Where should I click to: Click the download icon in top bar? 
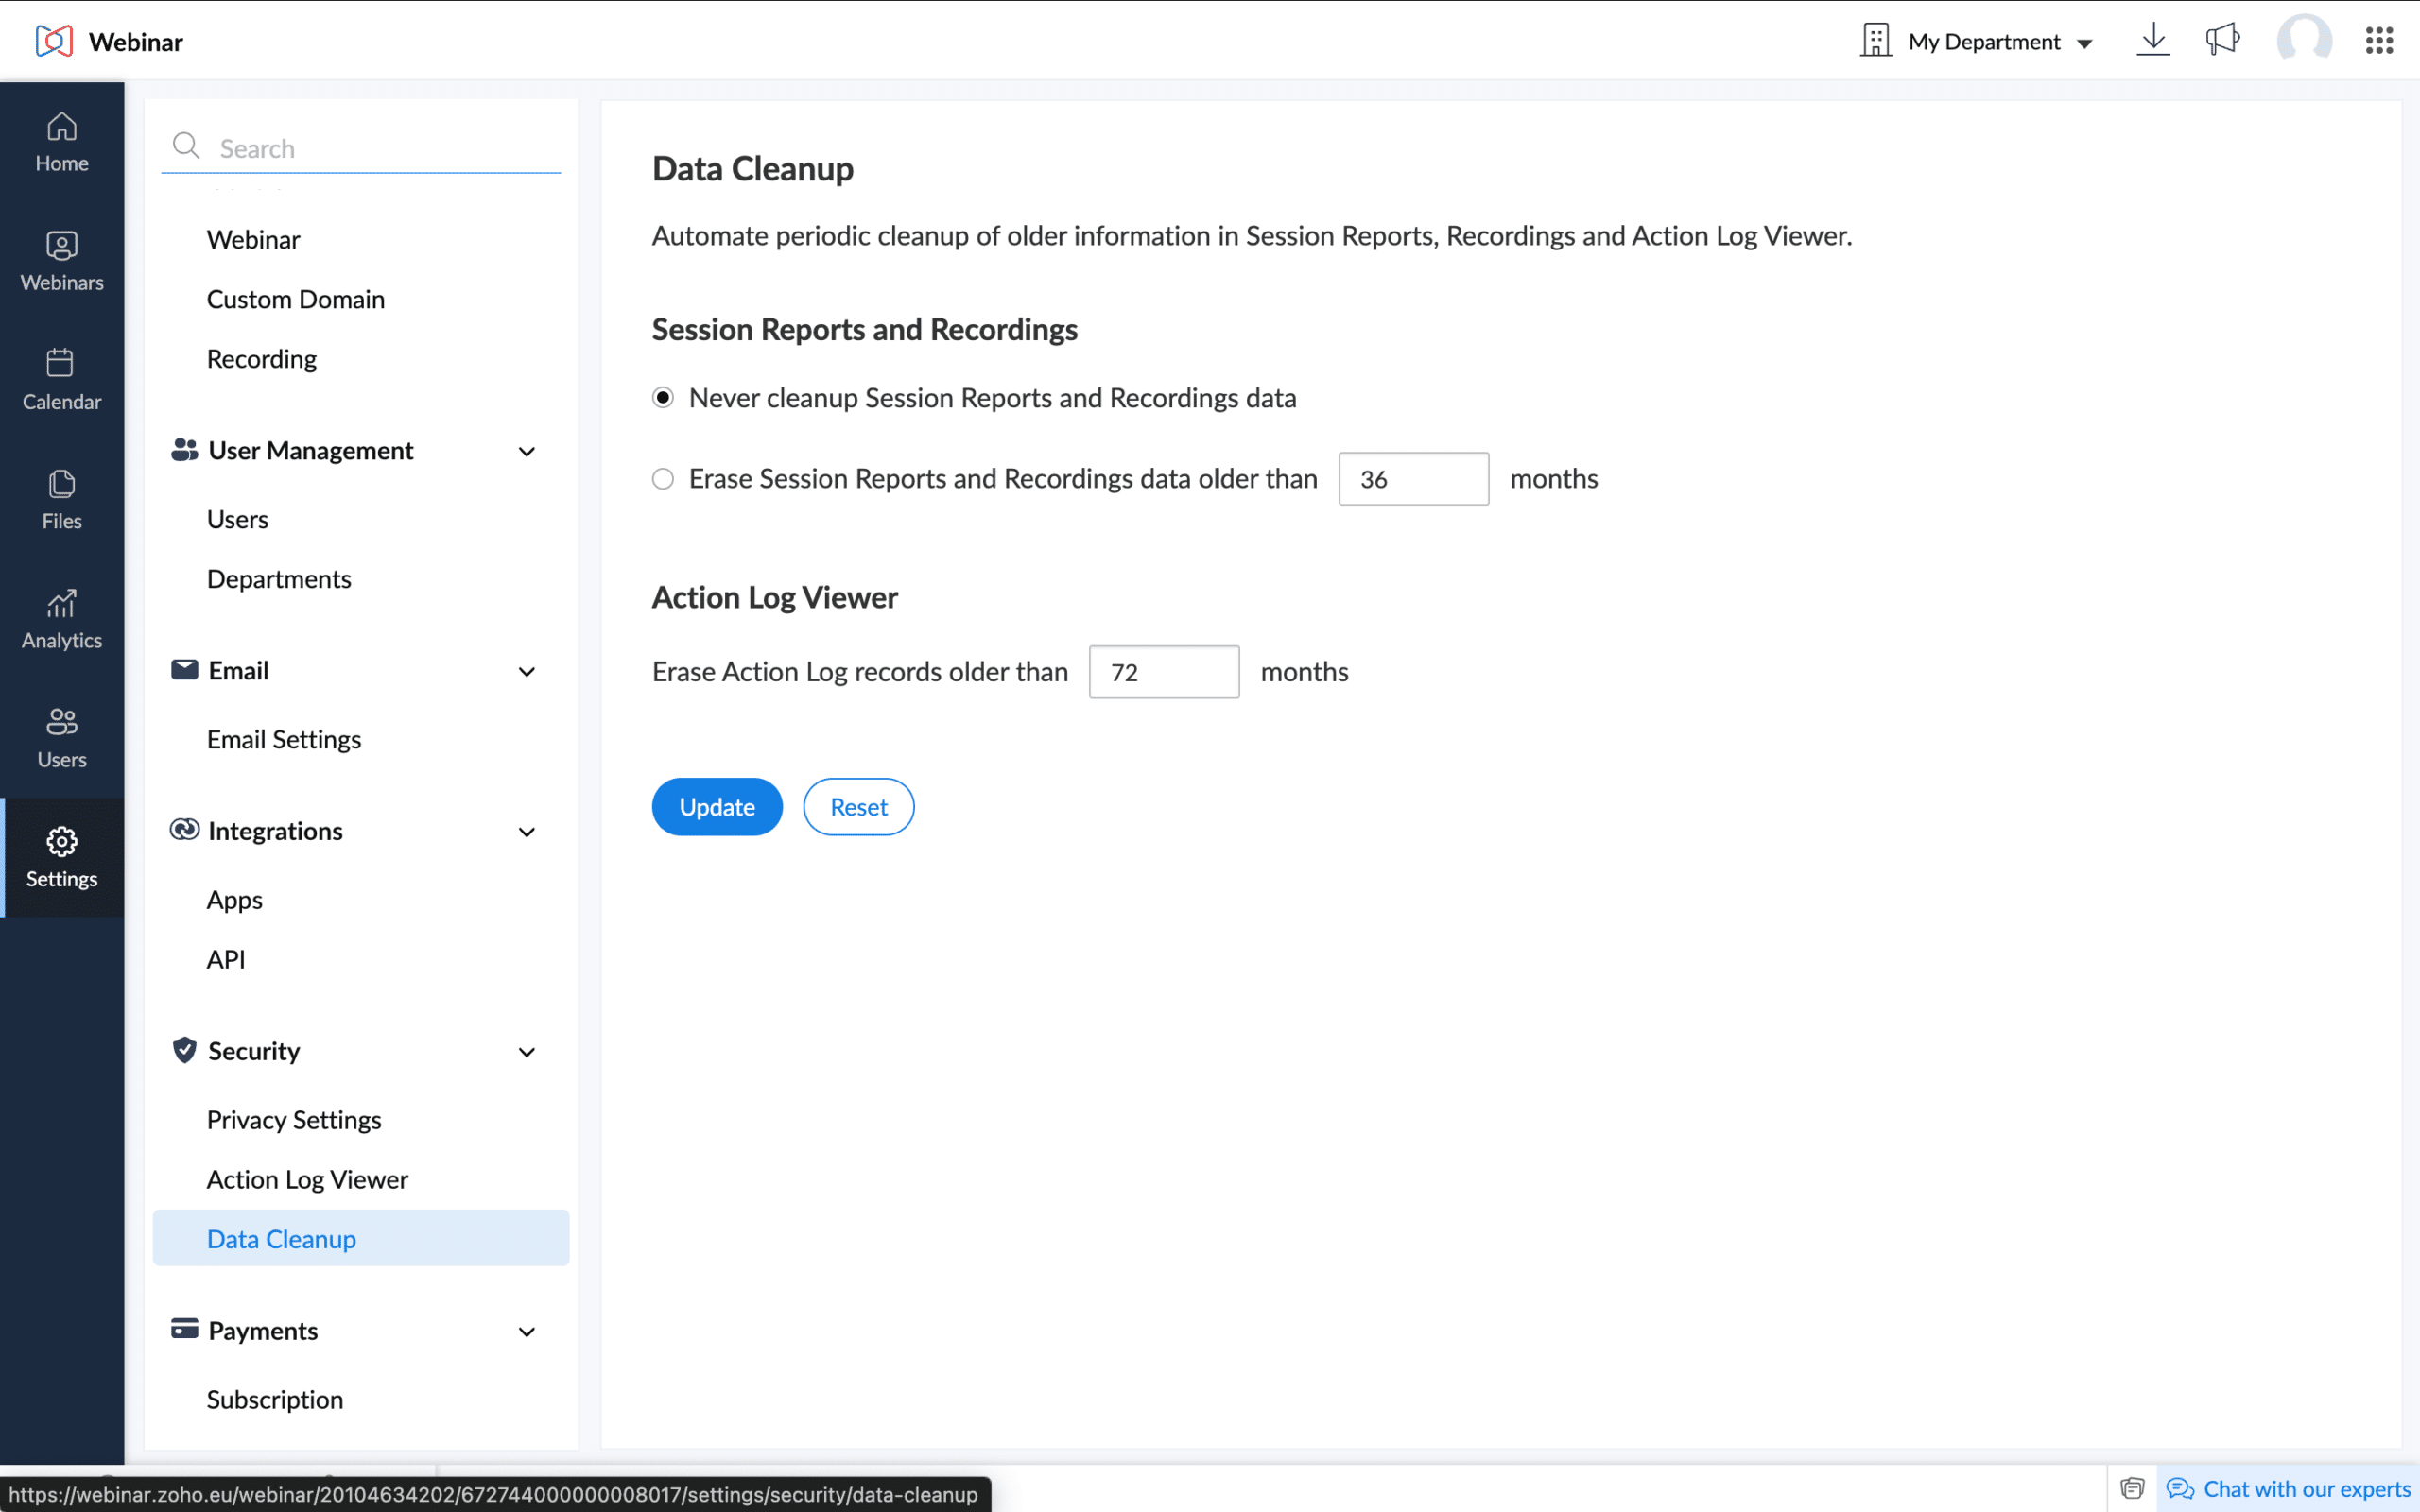pos(2152,40)
